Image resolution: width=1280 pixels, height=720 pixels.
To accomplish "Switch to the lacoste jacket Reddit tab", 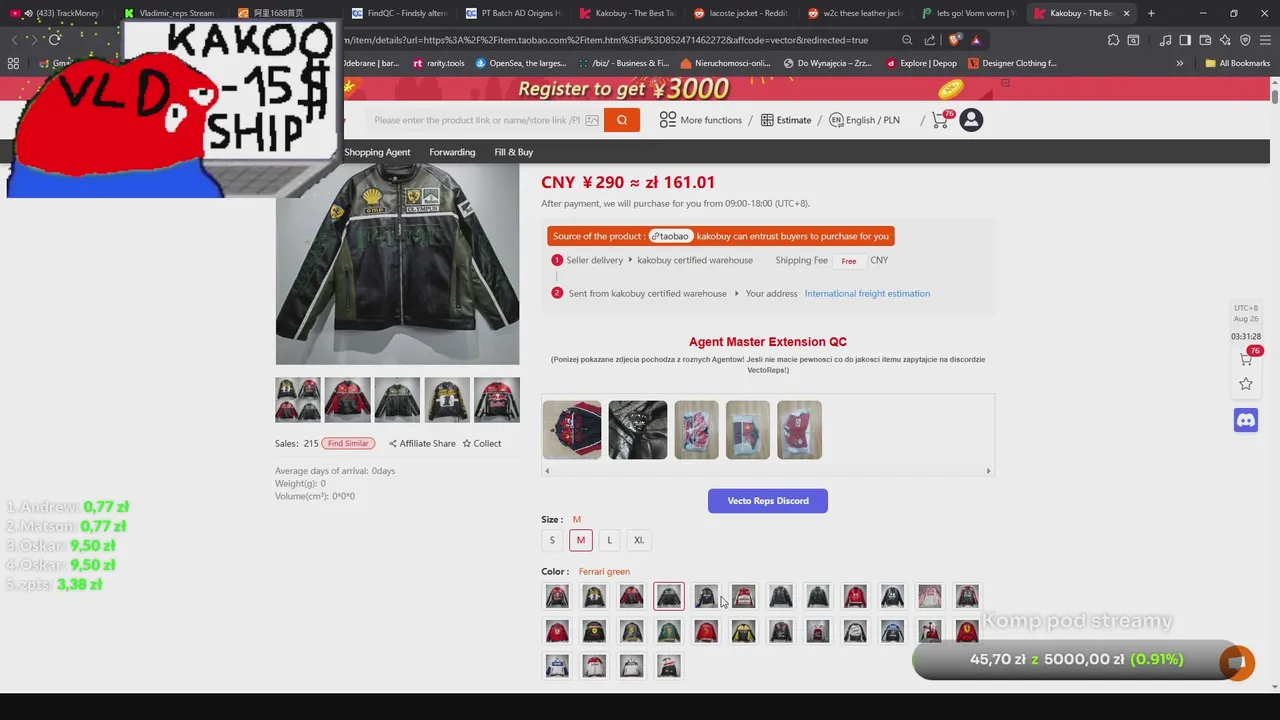I will point(740,13).
